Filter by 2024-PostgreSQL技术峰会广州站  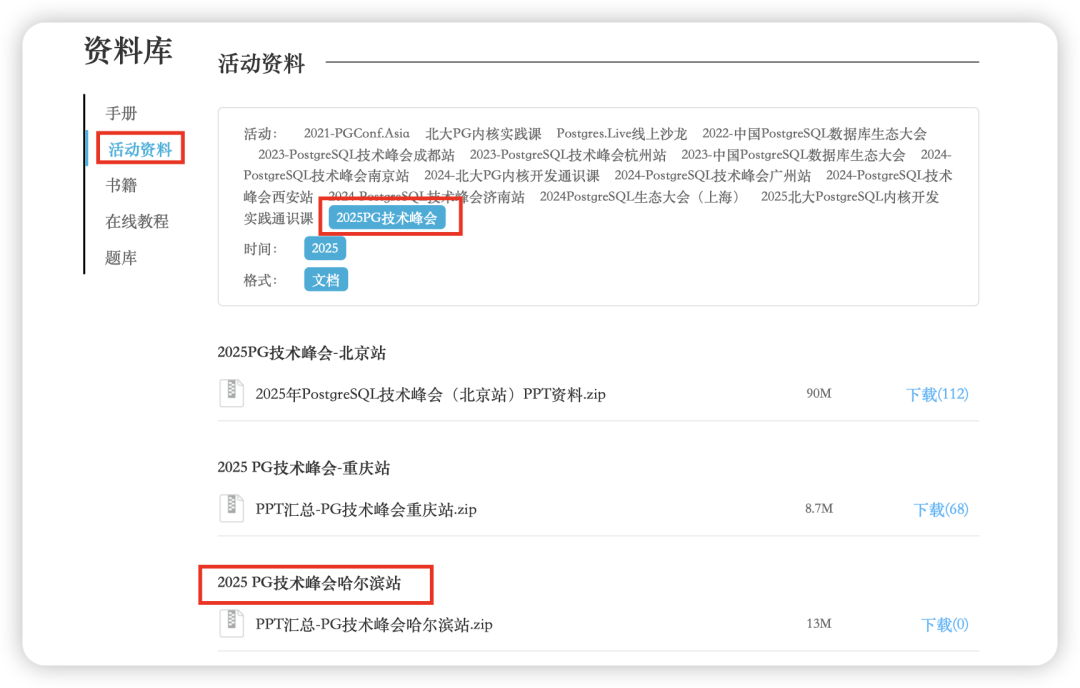(713, 176)
